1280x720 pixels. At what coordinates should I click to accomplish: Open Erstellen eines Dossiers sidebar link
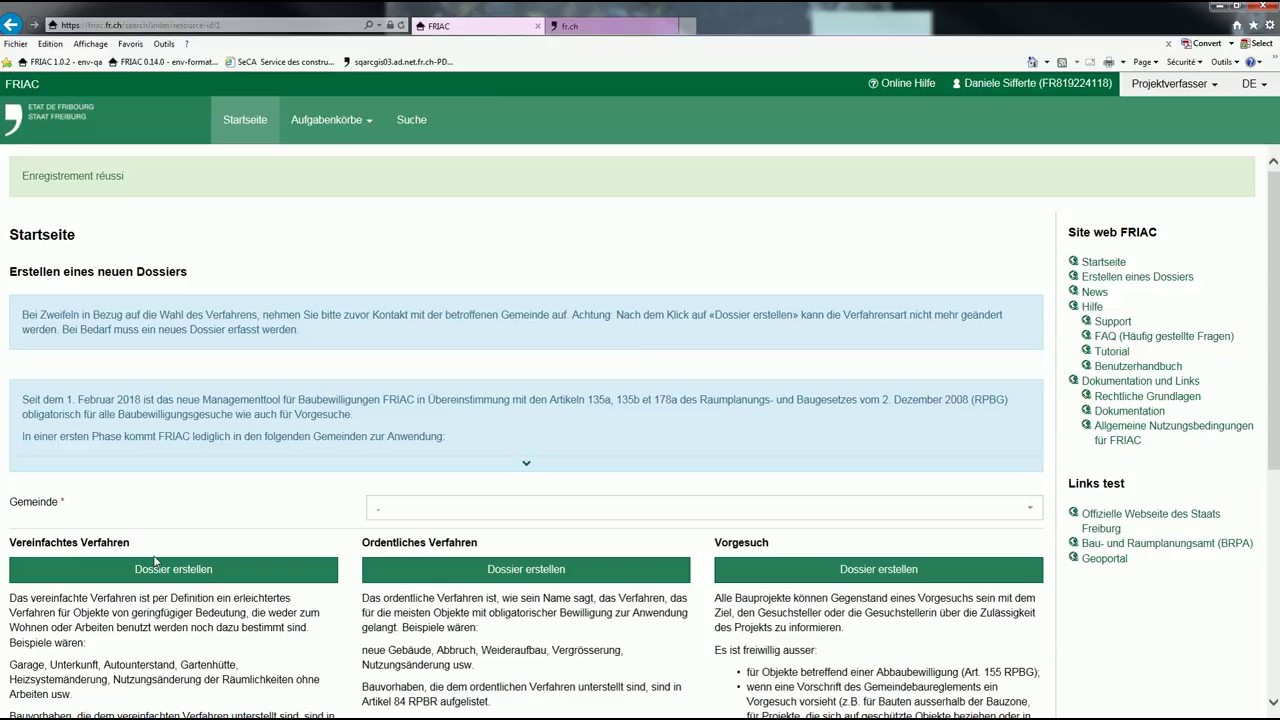(1137, 277)
